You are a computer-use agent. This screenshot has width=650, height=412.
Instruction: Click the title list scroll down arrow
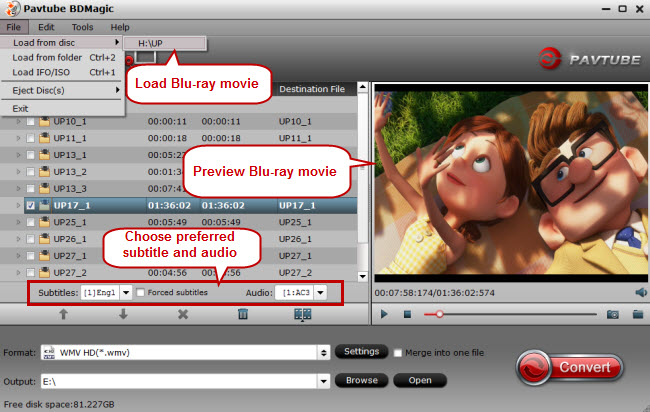pyautogui.click(x=363, y=276)
